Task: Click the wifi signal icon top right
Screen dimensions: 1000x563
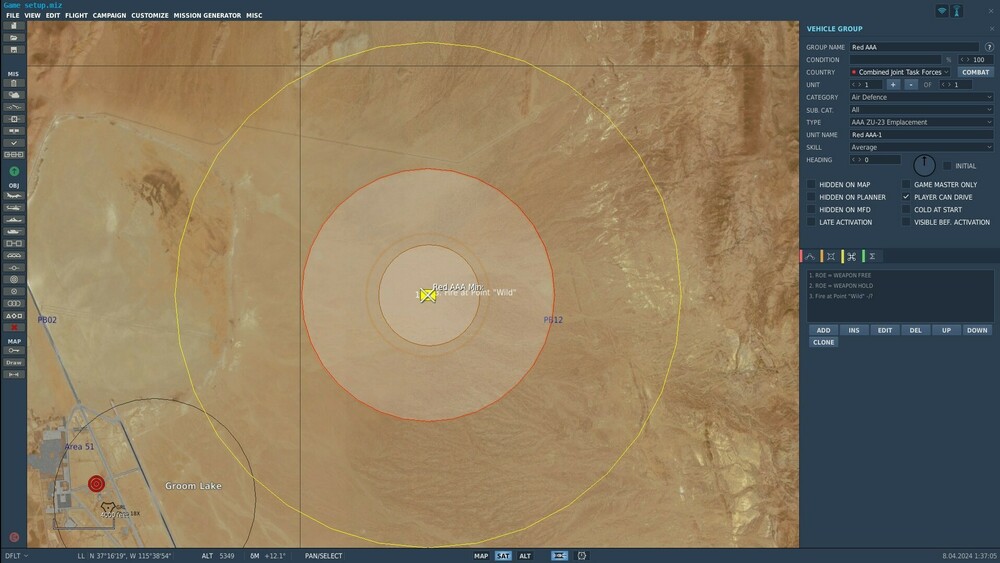Action: click(942, 11)
